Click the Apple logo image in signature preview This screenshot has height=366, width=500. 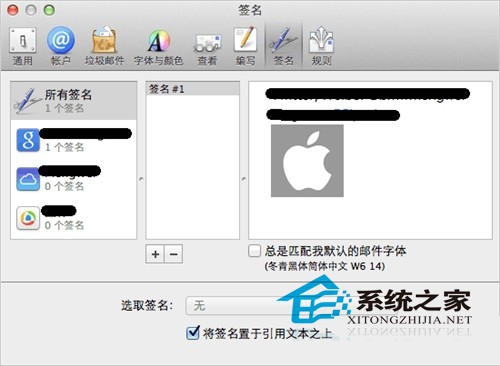click(307, 161)
